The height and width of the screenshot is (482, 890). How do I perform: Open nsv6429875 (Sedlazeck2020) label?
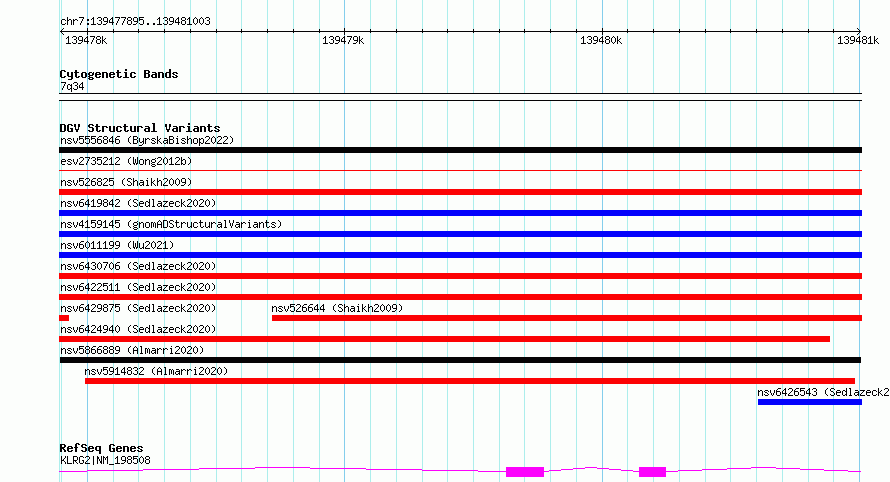tap(138, 308)
